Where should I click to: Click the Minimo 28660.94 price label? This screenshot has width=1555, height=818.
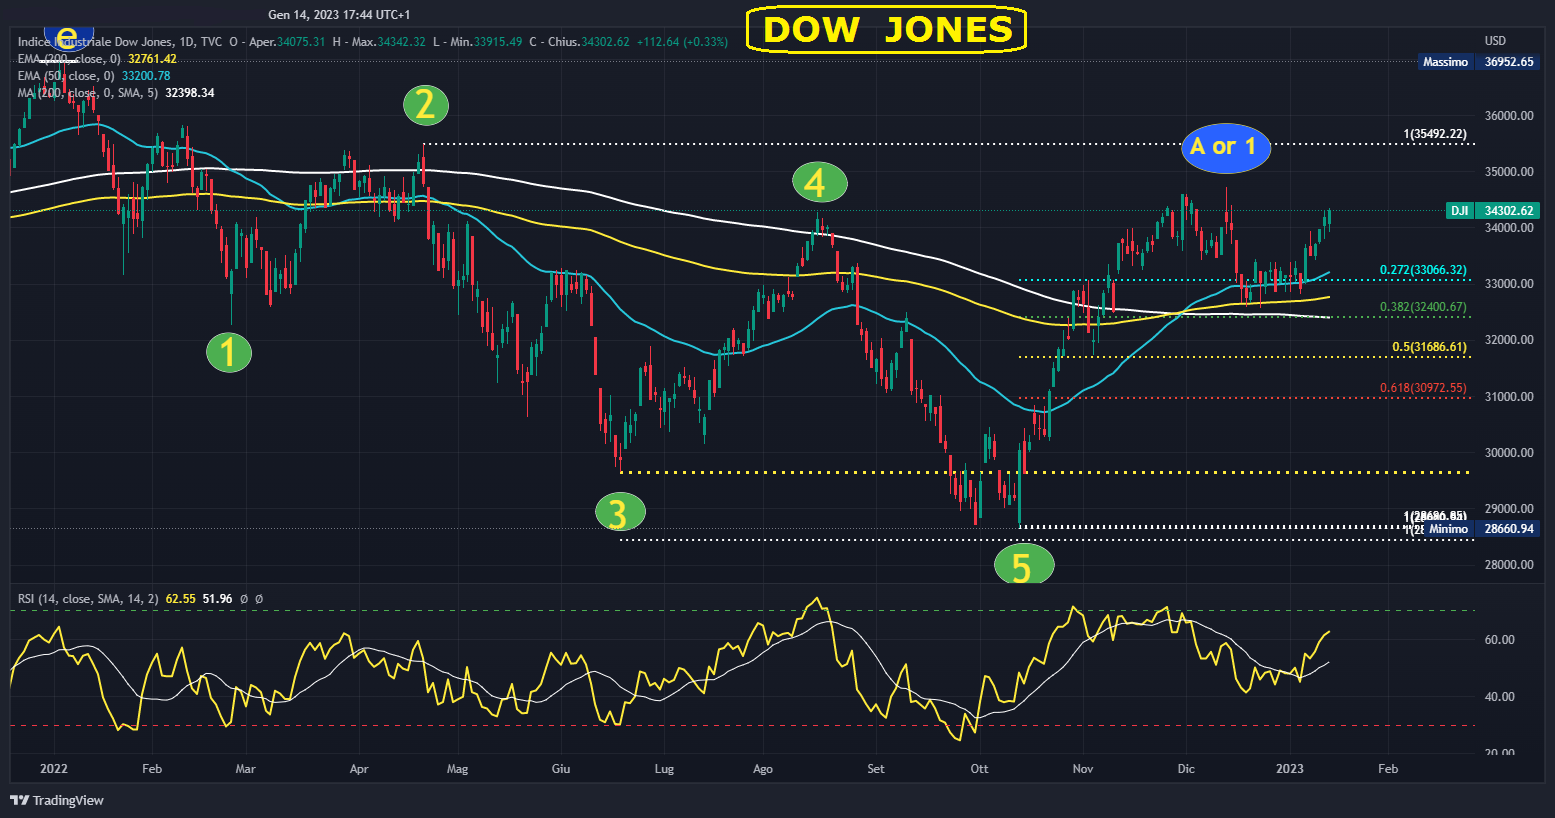click(x=1483, y=529)
